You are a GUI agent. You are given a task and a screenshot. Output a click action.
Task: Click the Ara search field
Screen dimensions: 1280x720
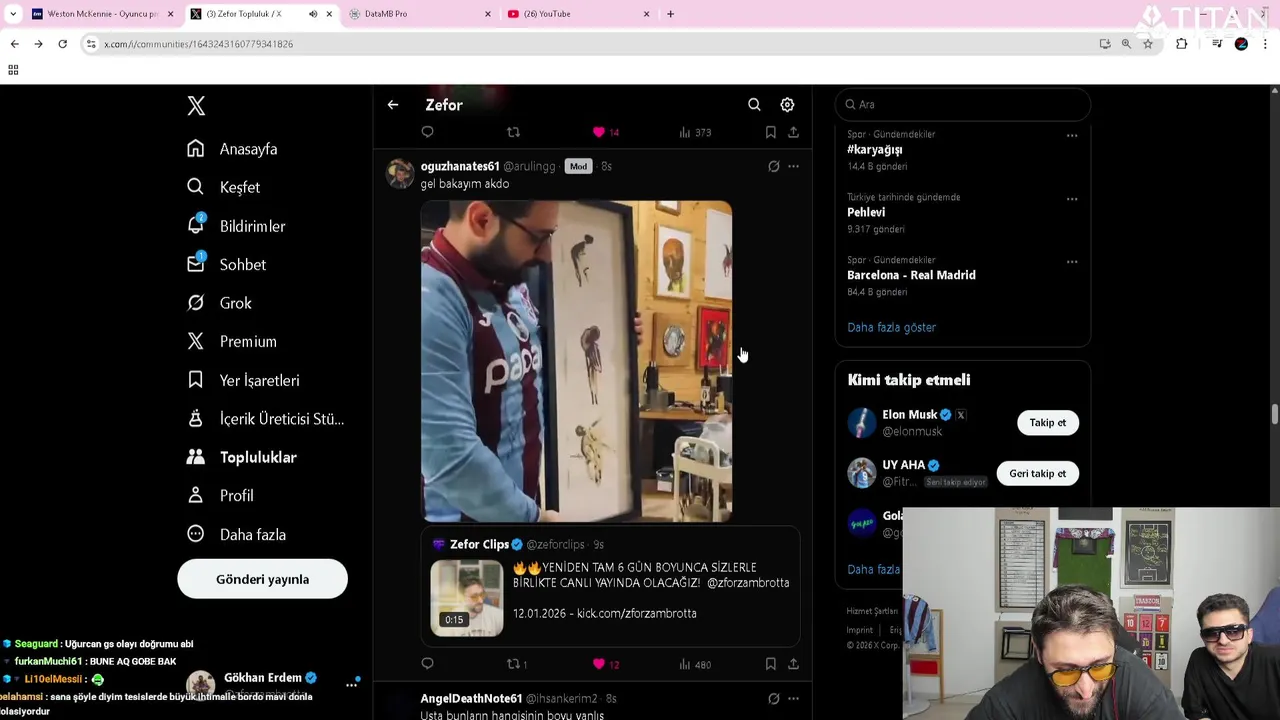click(x=963, y=104)
